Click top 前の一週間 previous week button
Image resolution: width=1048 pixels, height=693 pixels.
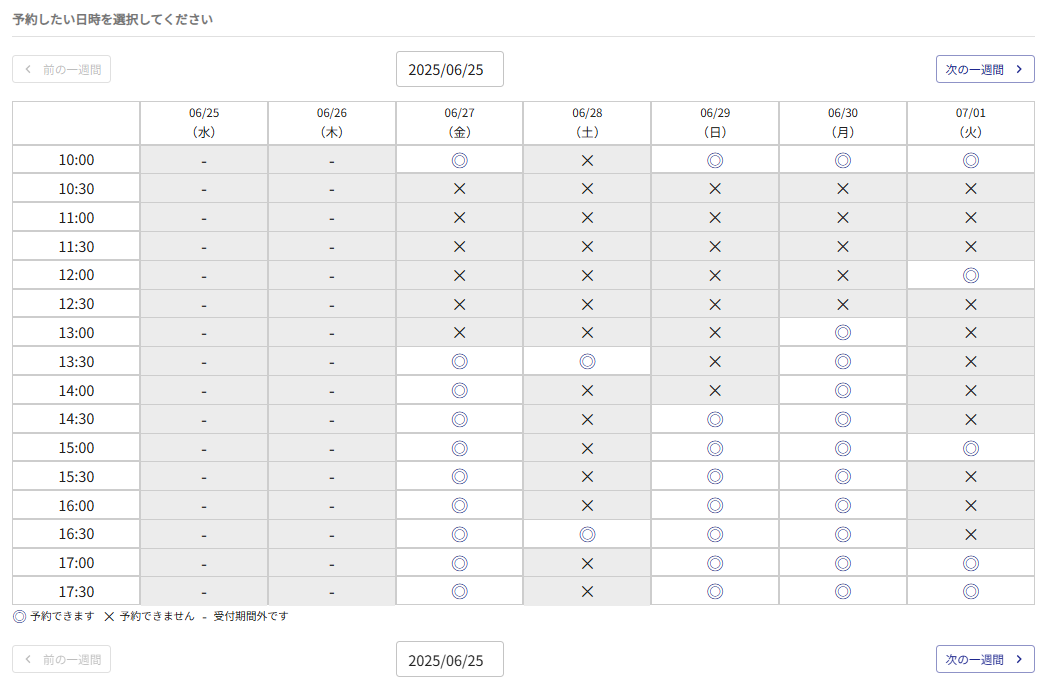coord(62,69)
